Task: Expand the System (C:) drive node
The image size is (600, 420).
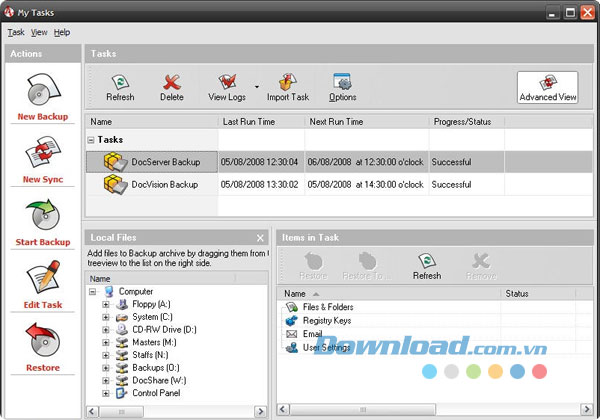Action: point(106,317)
